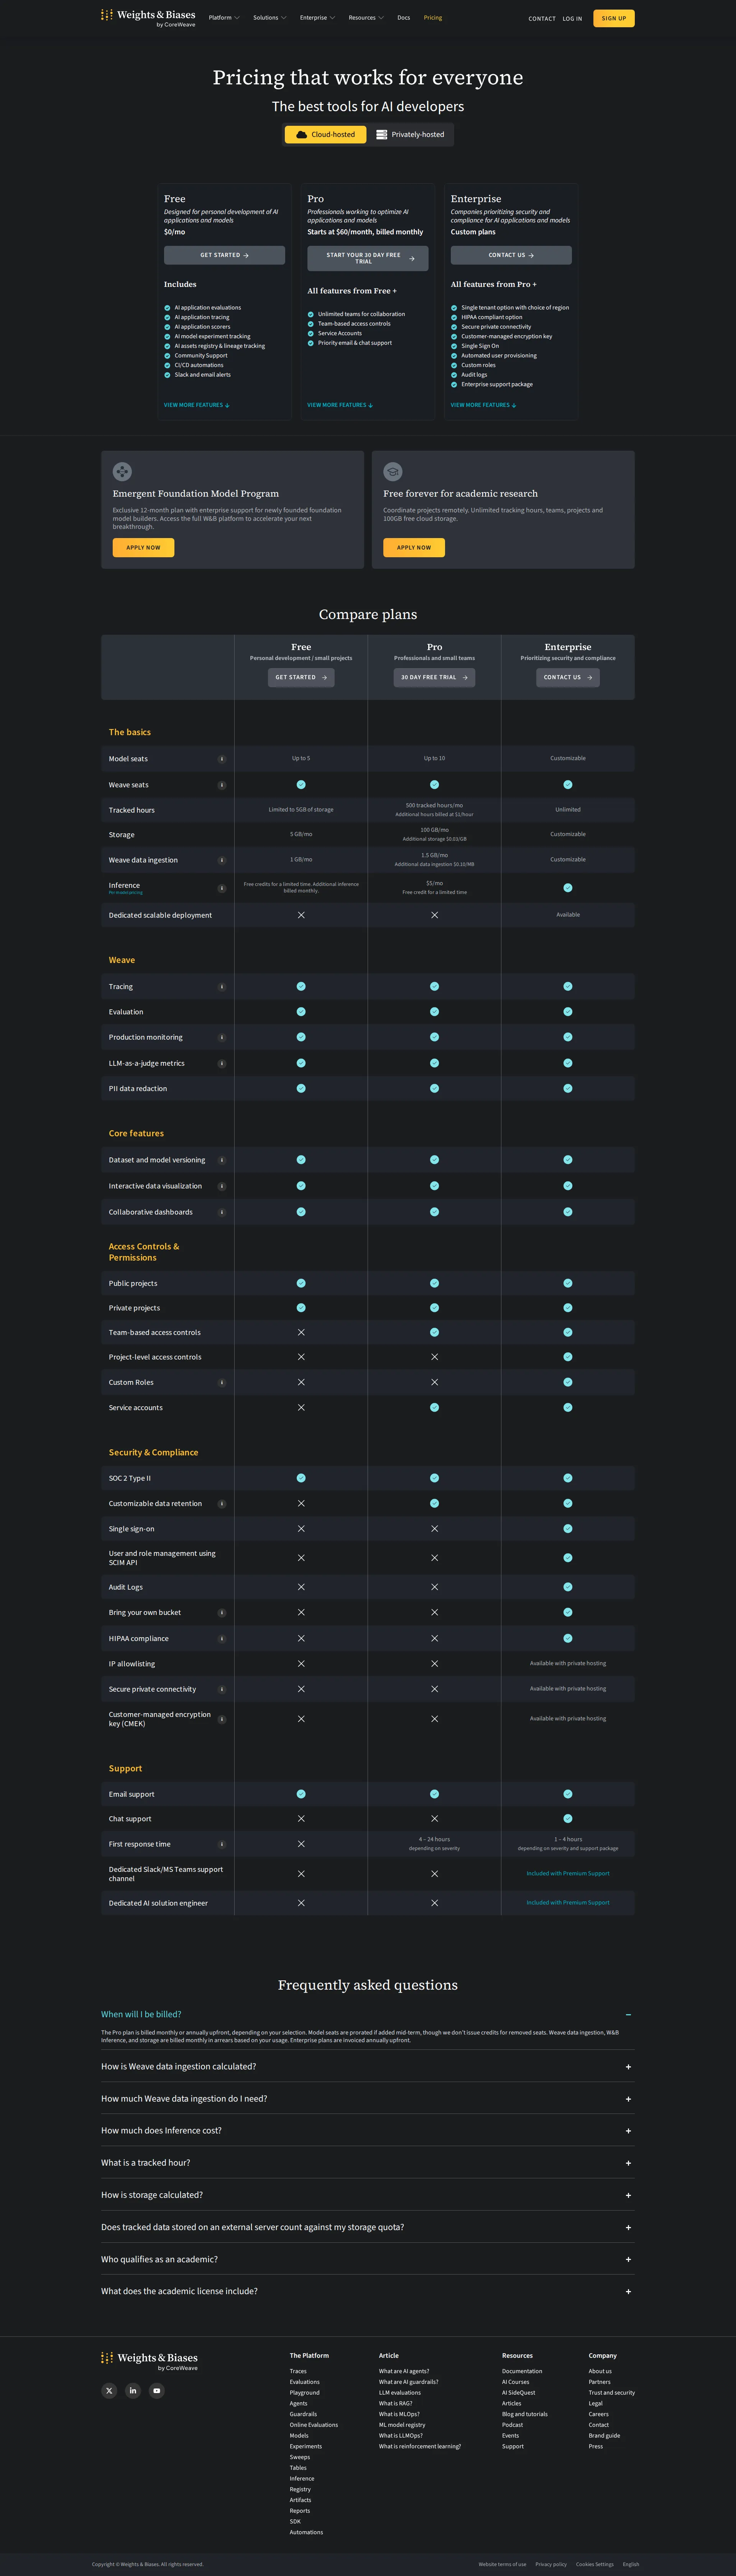Image resolution: width=736 pixels, height=2576 pixels.
Task: Click the info icon next to Model seats
Action: pos(222,759)
